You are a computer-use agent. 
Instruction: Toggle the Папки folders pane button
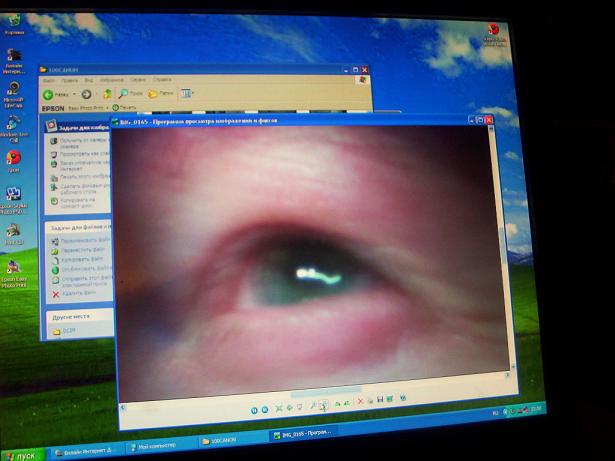coord(160,93)
